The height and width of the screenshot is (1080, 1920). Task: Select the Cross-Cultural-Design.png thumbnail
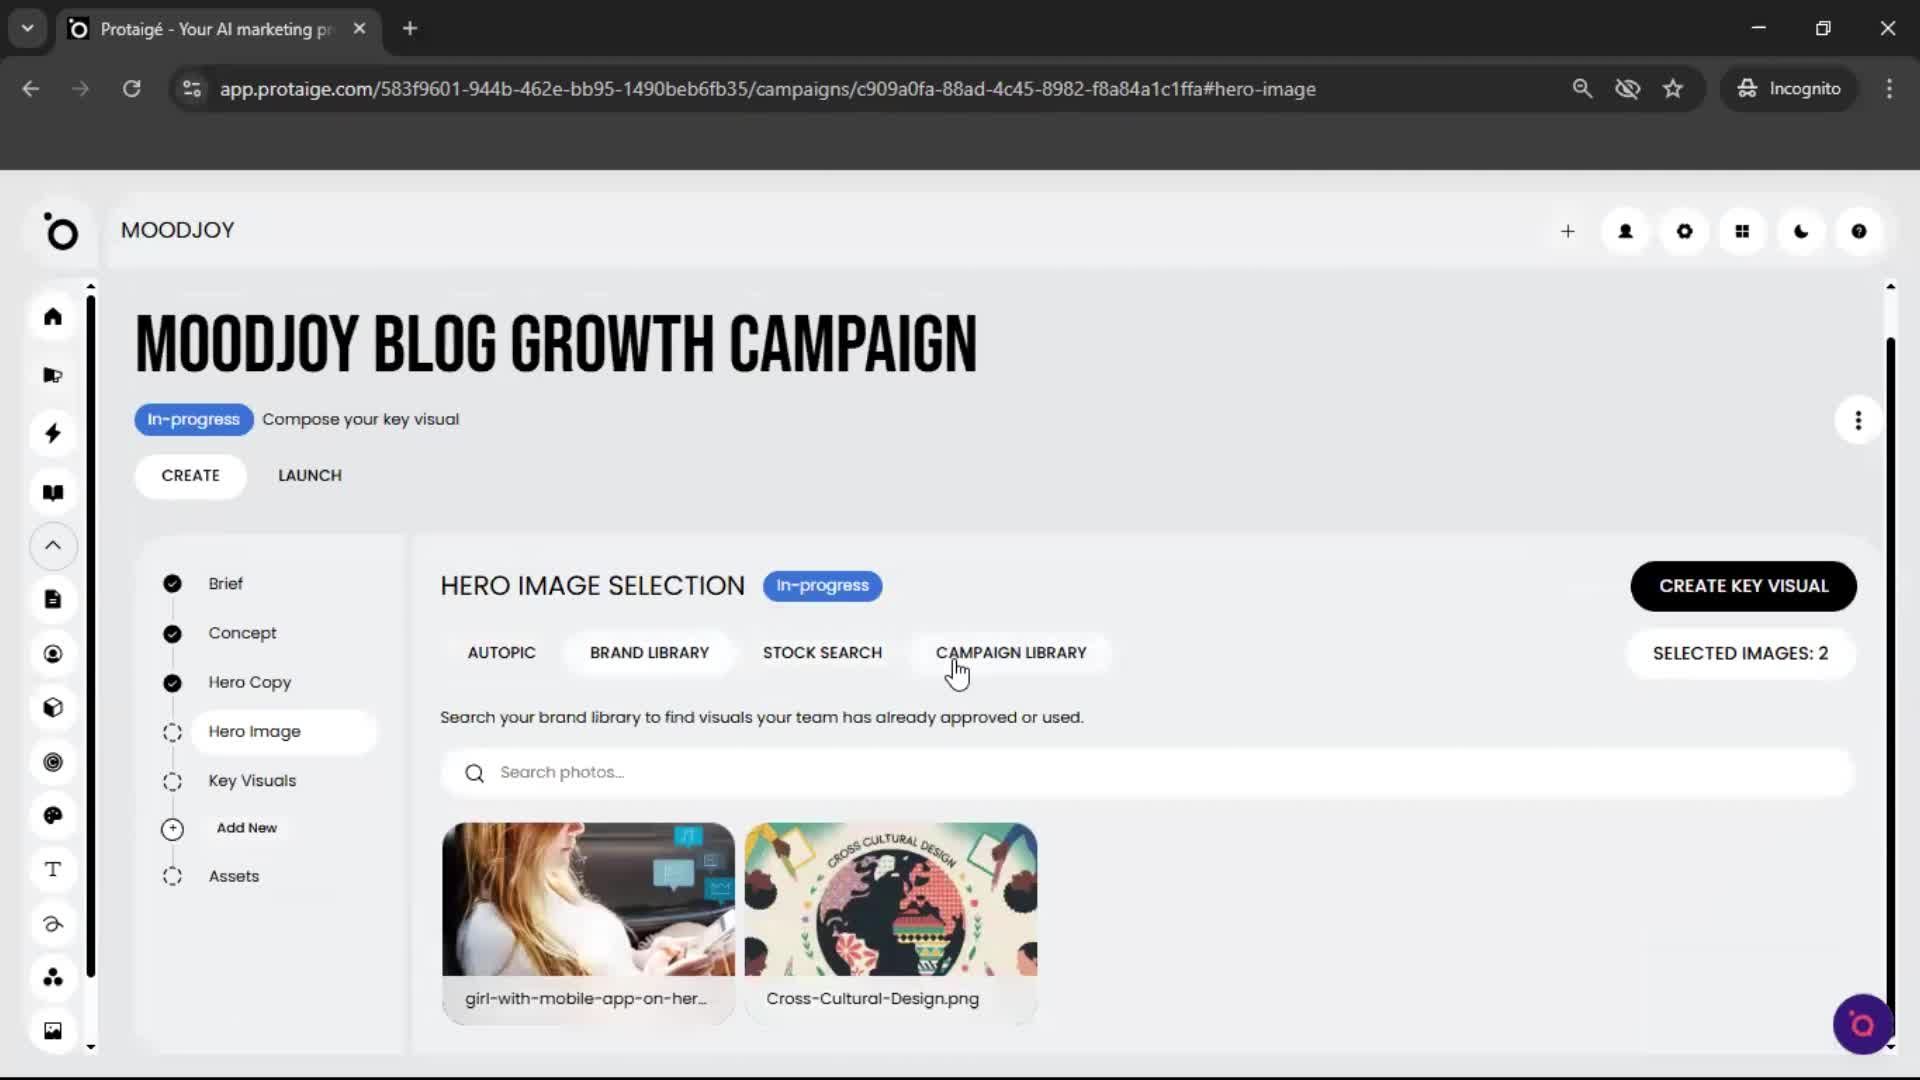pos(890,900)
